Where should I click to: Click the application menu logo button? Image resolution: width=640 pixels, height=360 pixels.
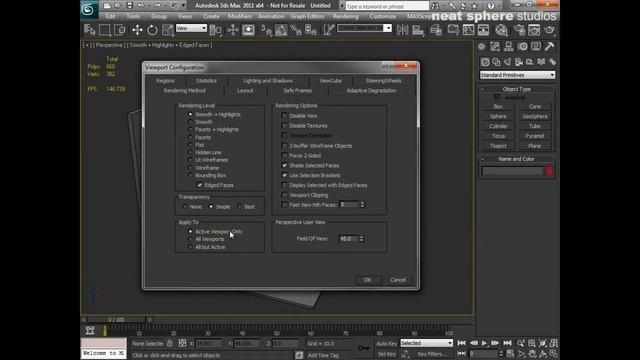[x=89, y=9]
